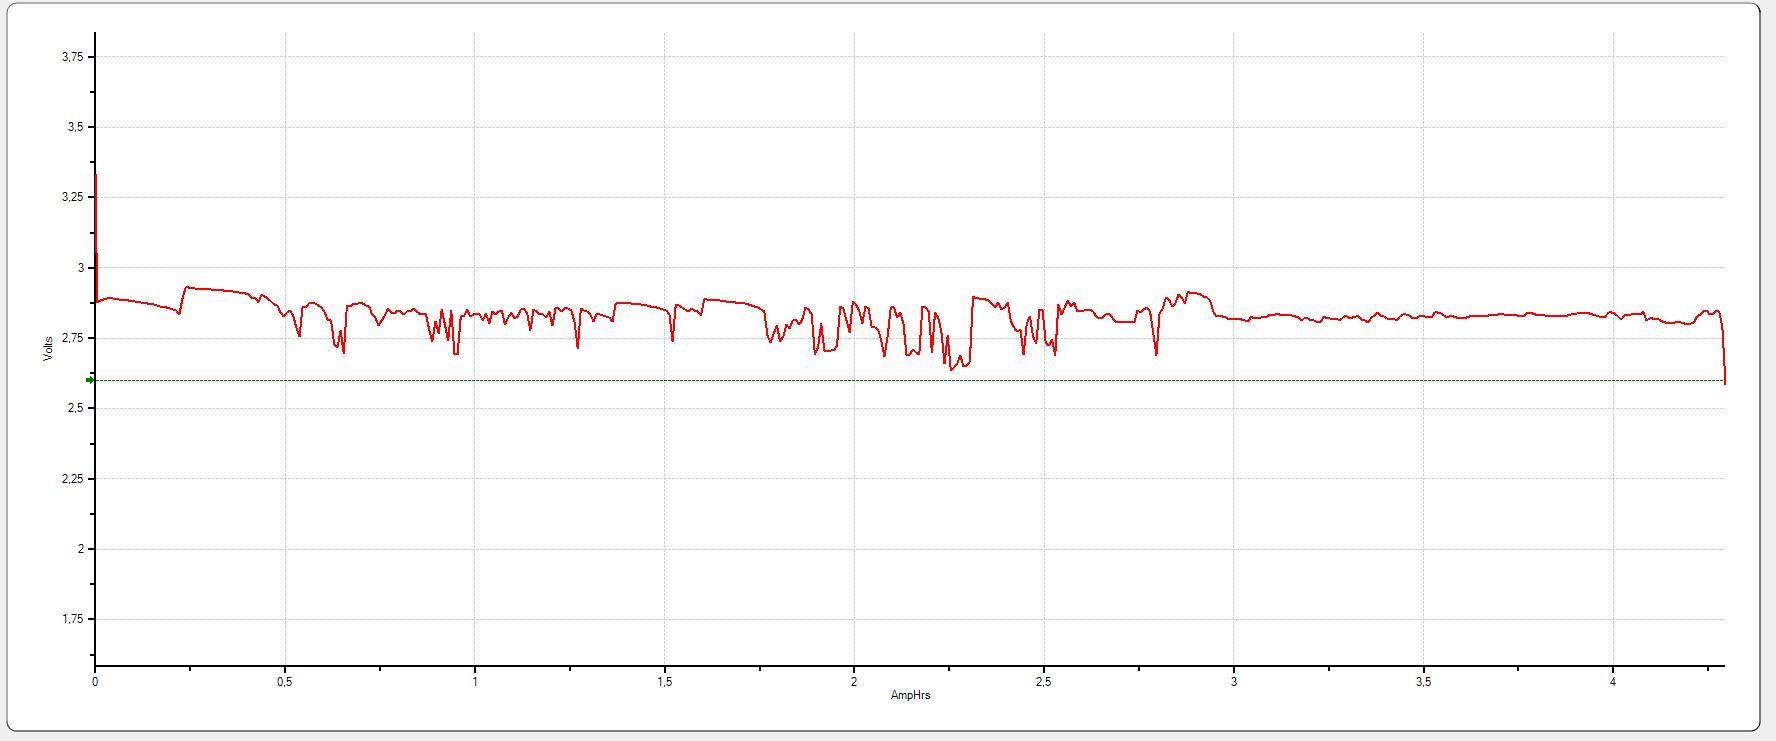1776x741 pixels.
Task: Click the 'AmpHrs' x-axis title
Action: point(910,695)
